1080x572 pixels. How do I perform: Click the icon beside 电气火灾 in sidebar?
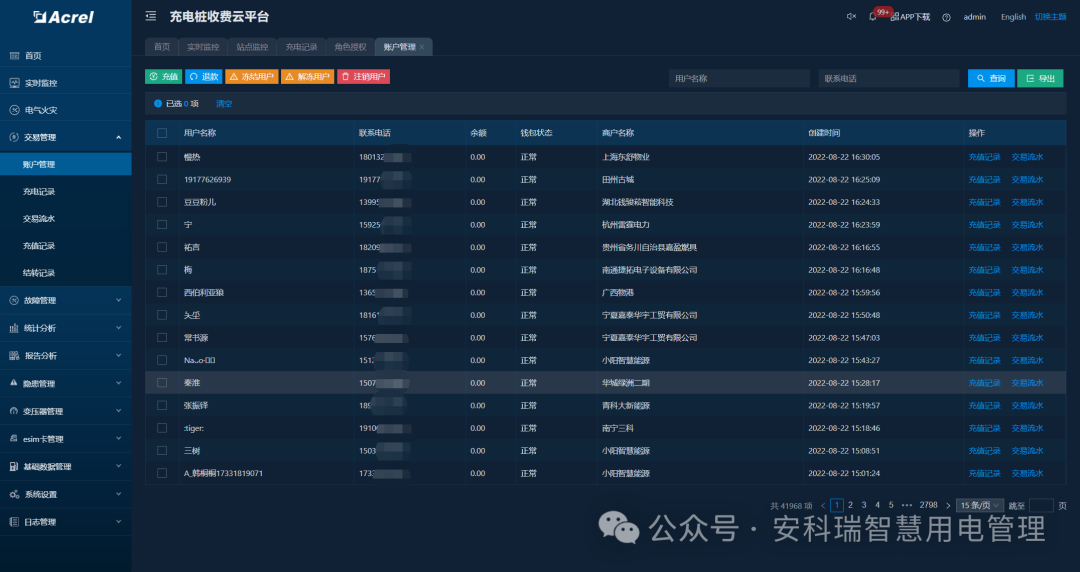(14, 110)
